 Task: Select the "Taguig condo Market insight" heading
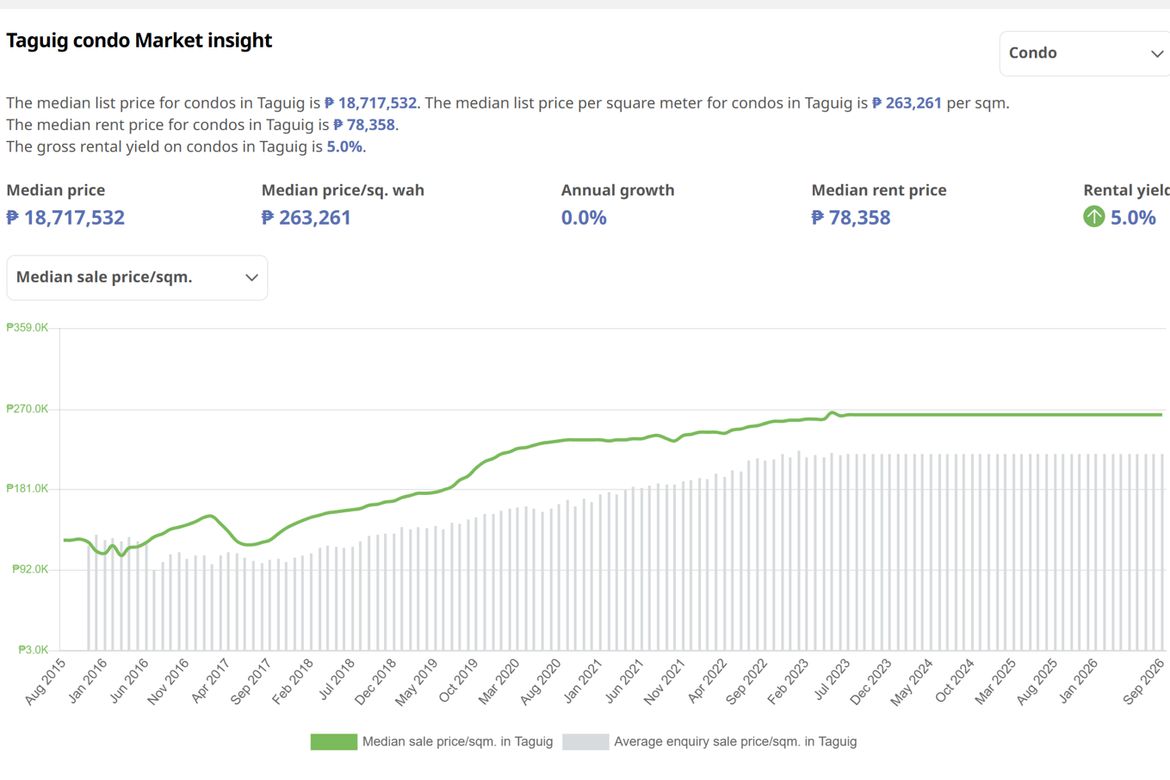click(140, 40)
